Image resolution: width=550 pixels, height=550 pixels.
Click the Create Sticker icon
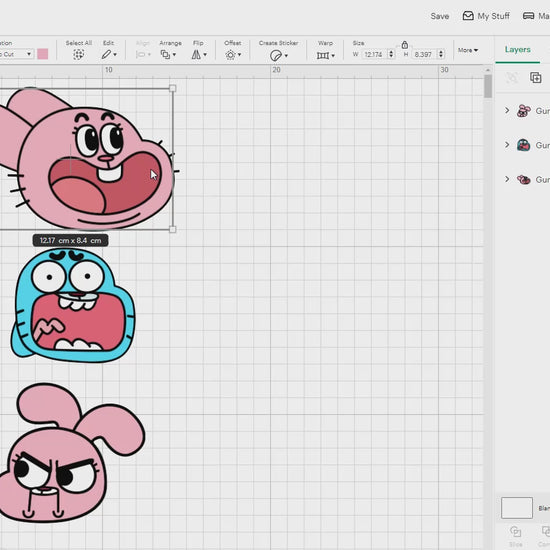tap(276, 55)
